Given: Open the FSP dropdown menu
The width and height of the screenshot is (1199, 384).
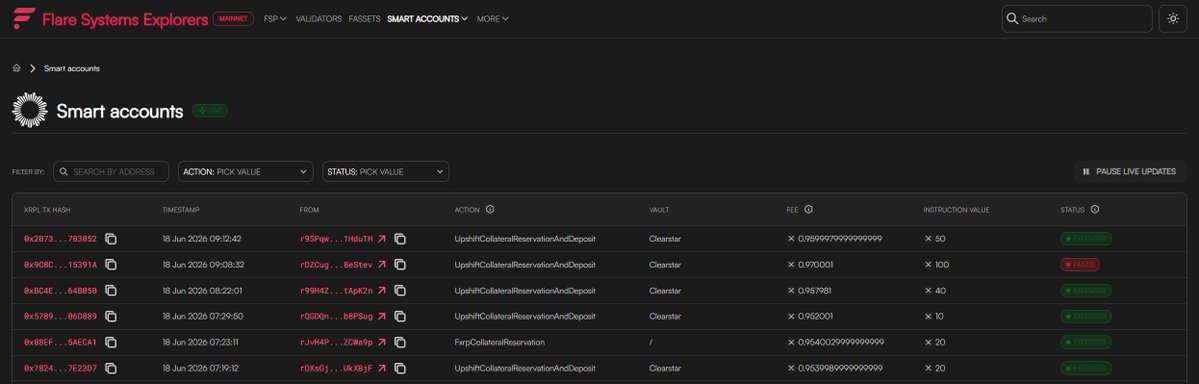Looking at the screenshot, I should pos(275,19).
